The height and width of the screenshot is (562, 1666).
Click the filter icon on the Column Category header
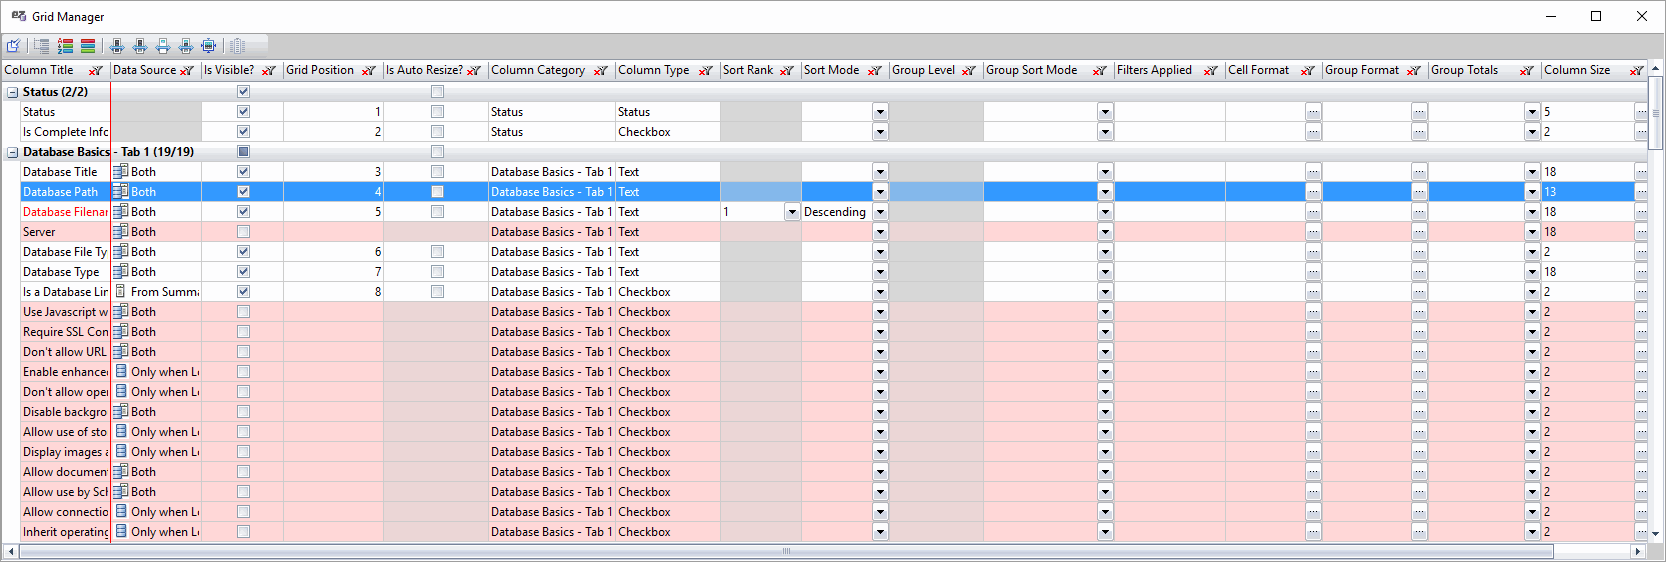pyautogui.click(x=600, y=71)
